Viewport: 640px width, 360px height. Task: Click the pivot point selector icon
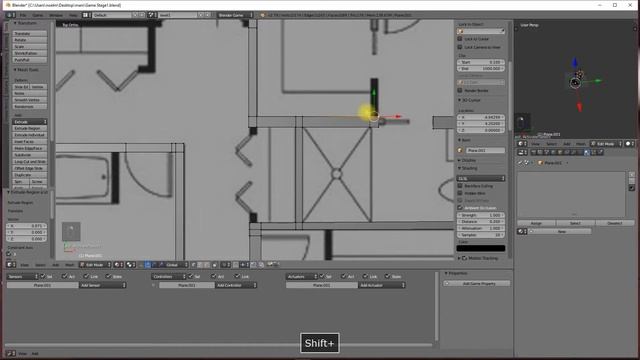[131, 265]
